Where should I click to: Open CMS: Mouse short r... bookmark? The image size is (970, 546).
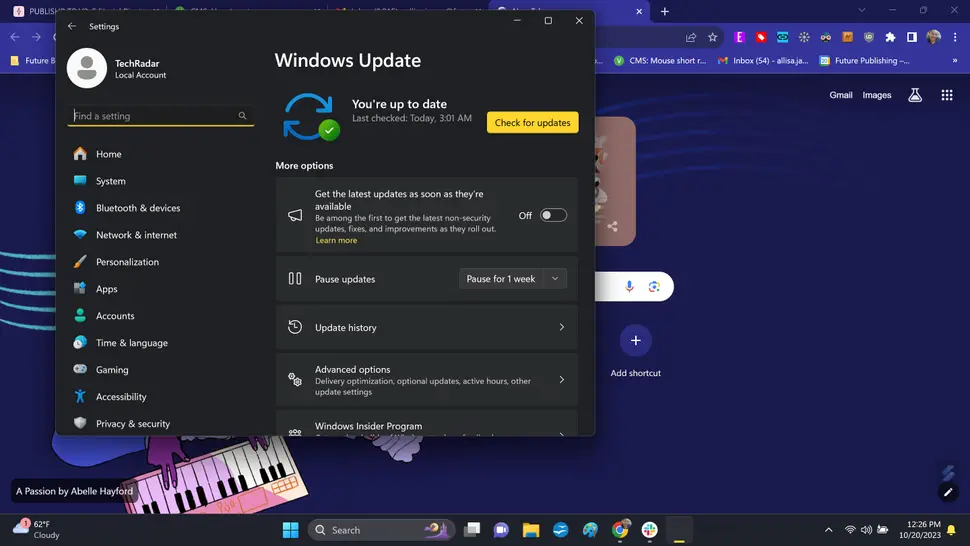660,61
